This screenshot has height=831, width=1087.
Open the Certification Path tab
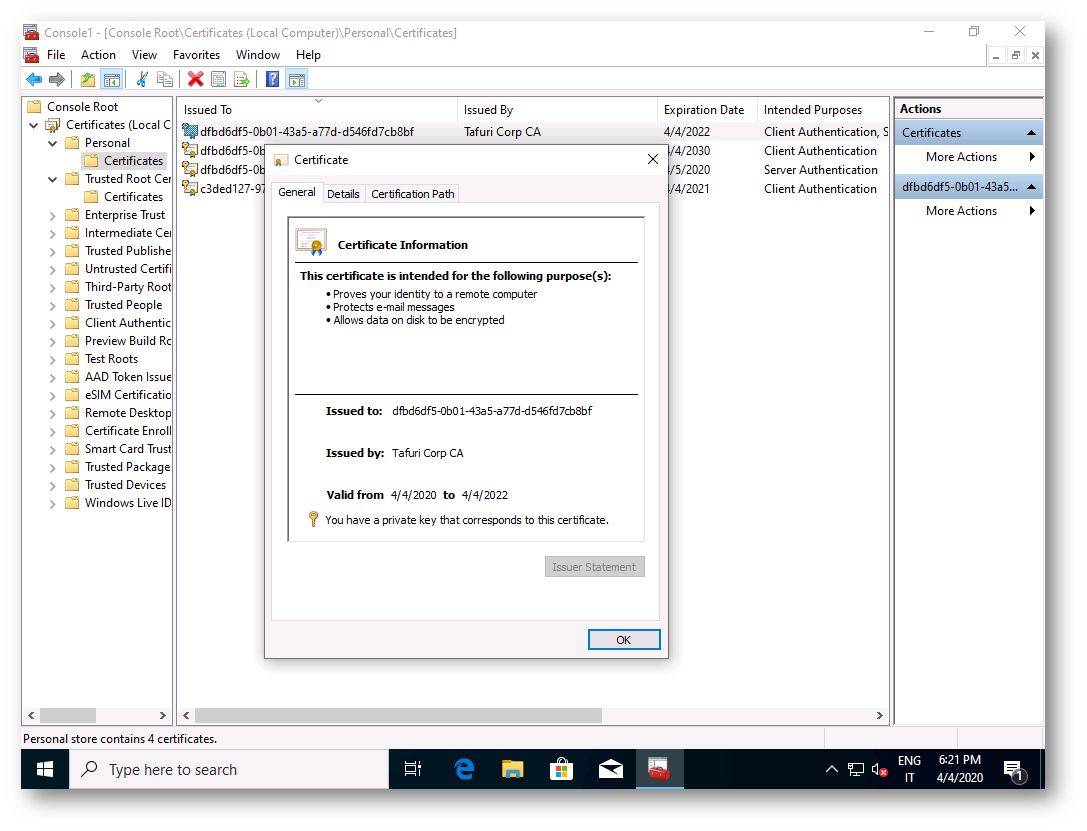coord(413,194)
